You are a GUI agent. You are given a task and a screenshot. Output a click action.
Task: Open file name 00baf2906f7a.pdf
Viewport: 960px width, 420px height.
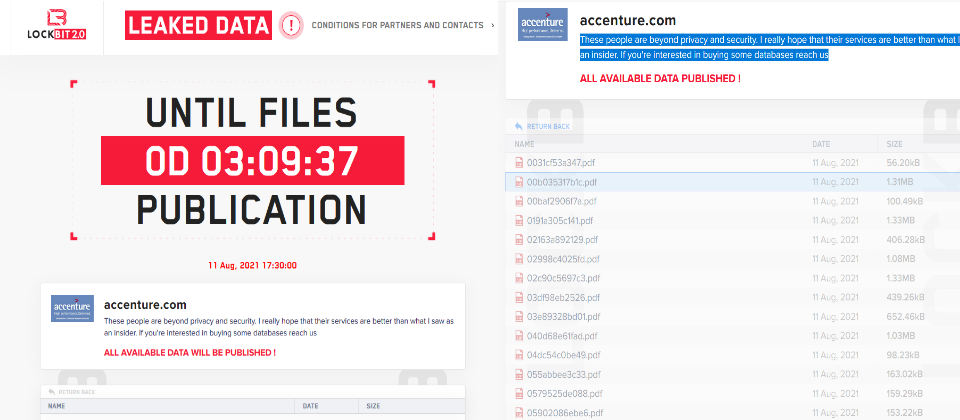[561, 201]
